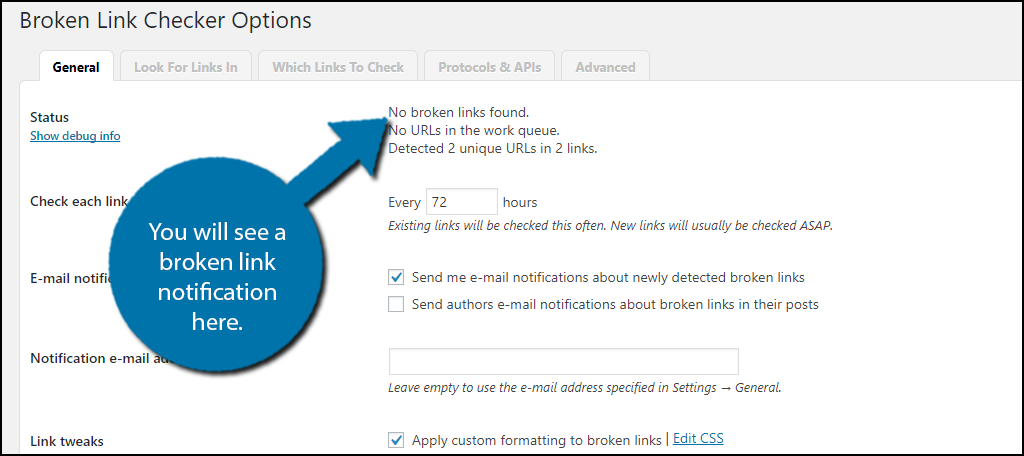Uncheck Send me e-mail notifications checkbox

[396, 277]
